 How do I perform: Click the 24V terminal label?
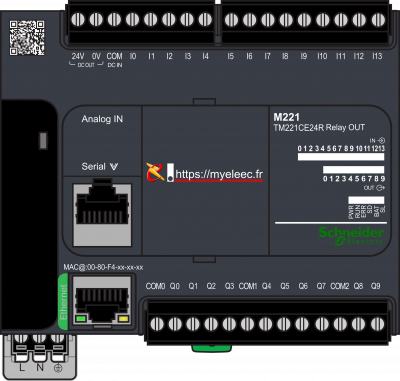pos(78,56)
